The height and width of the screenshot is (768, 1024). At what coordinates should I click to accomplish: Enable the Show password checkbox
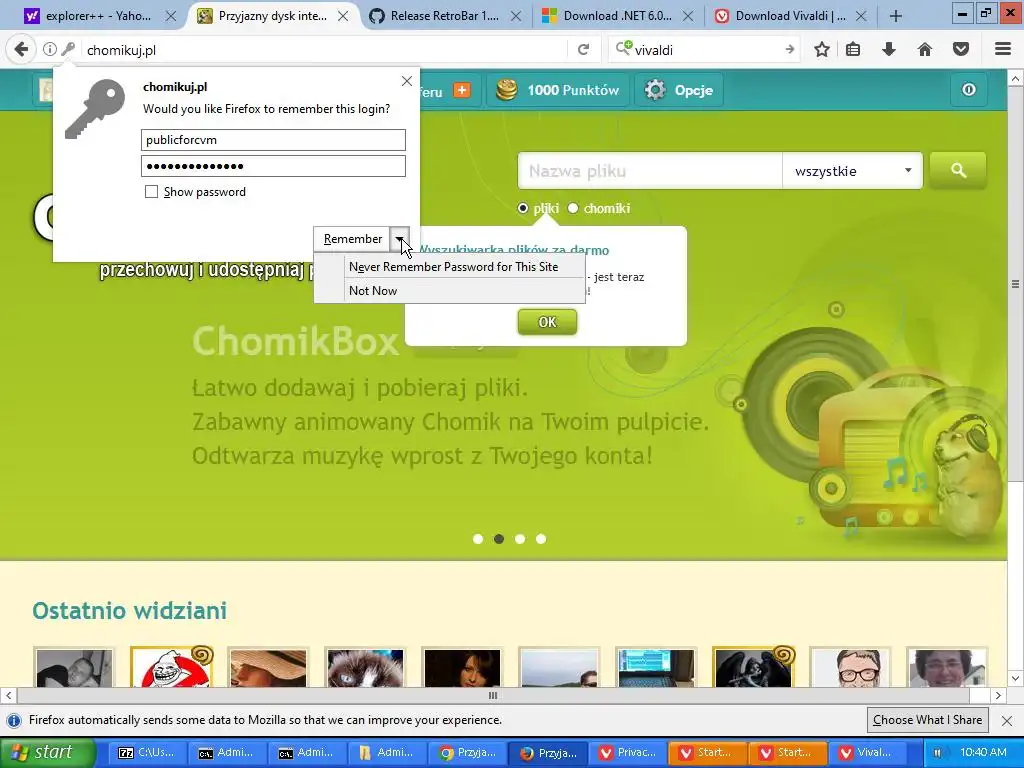pyautogui.click(x=152, y=191)
